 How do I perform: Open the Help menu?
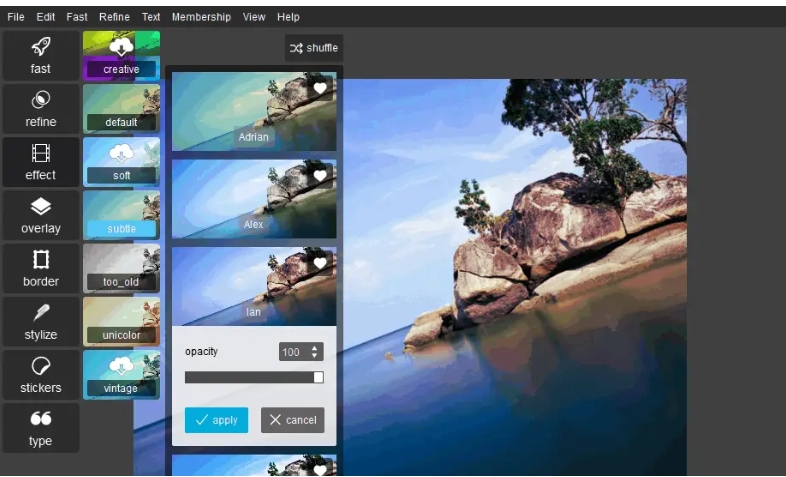click(288, 17)
